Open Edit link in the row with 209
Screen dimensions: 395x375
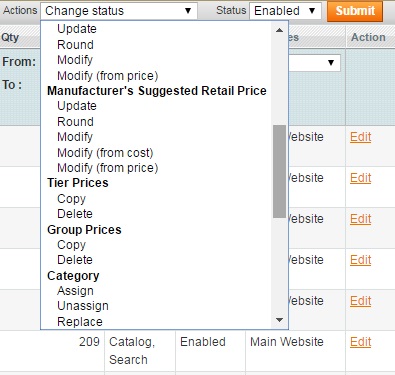coord(360,342)
